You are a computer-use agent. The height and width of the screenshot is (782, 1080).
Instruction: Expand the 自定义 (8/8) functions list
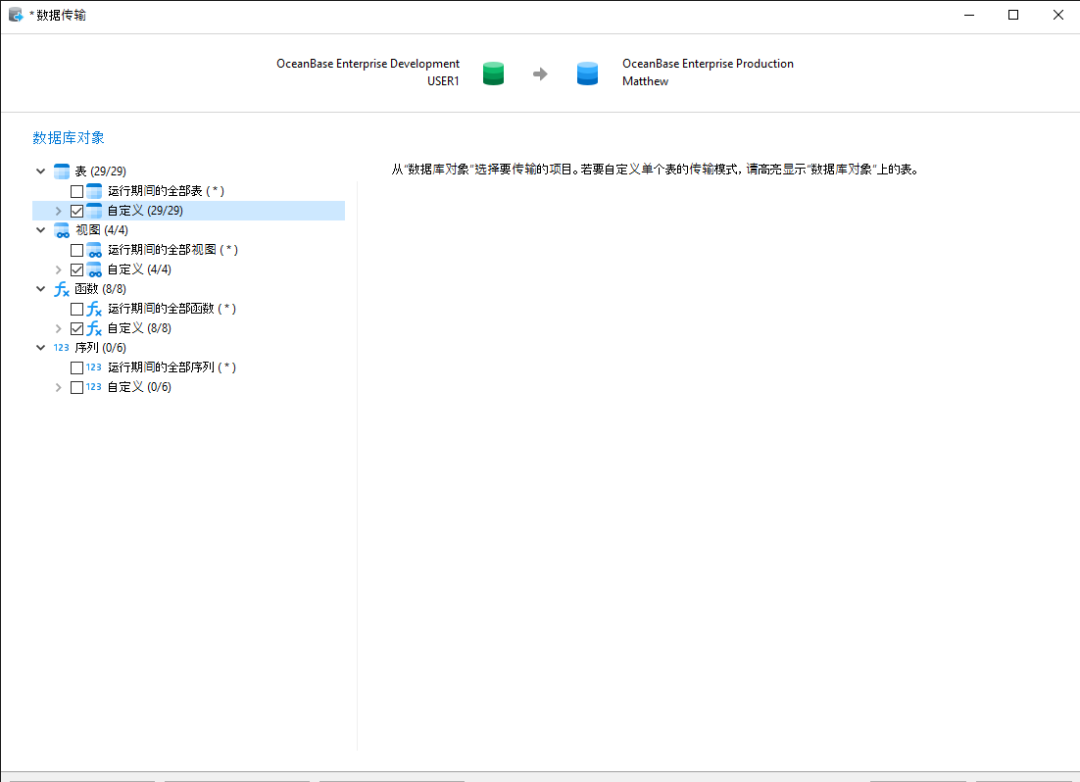[59, 329]
